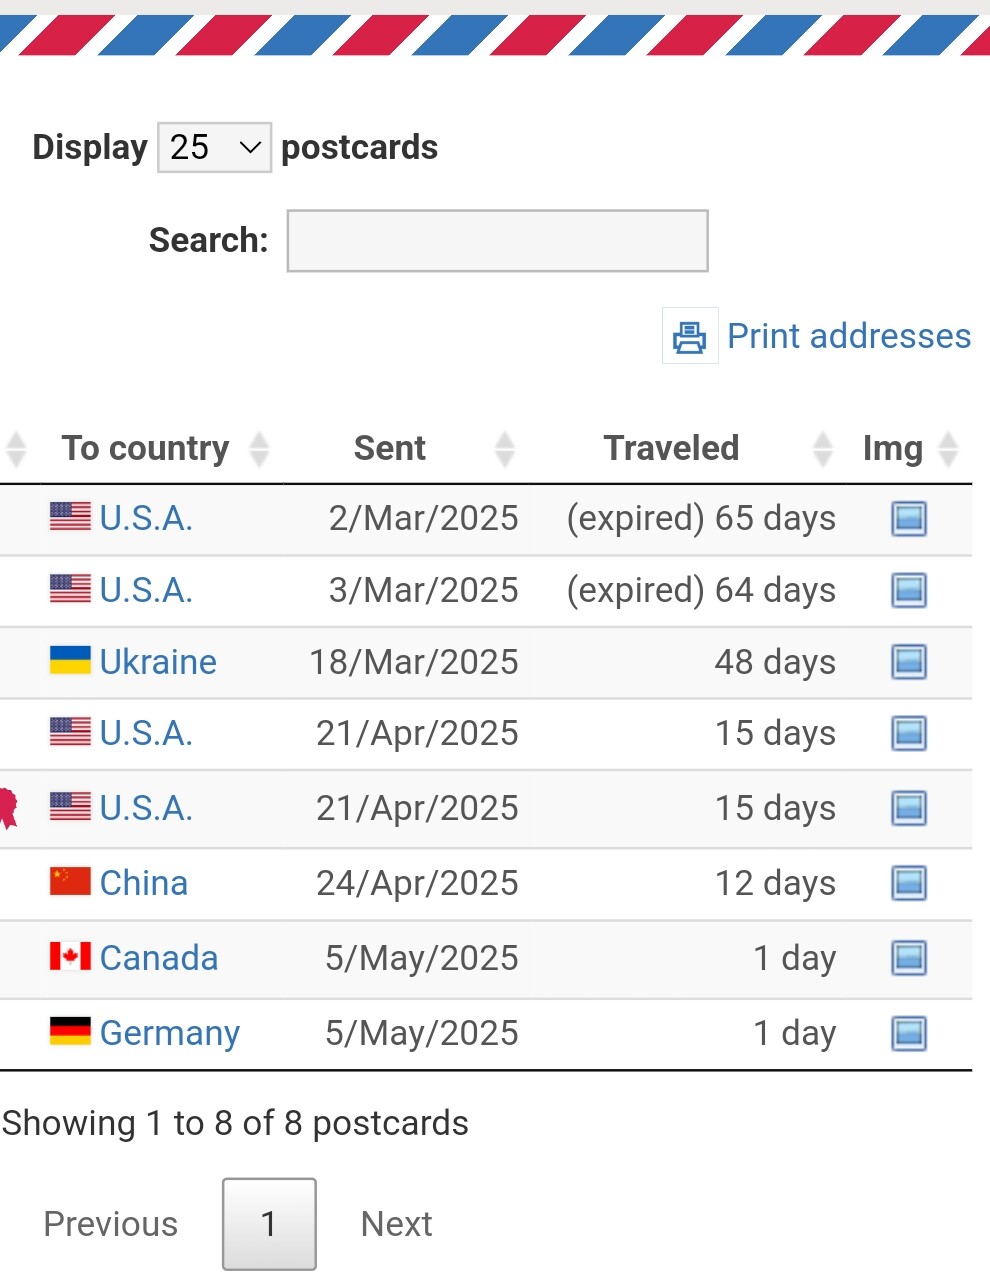Click the red ribbon badge icon
The image size is (990, 1277).
click(x=8, y=808)
